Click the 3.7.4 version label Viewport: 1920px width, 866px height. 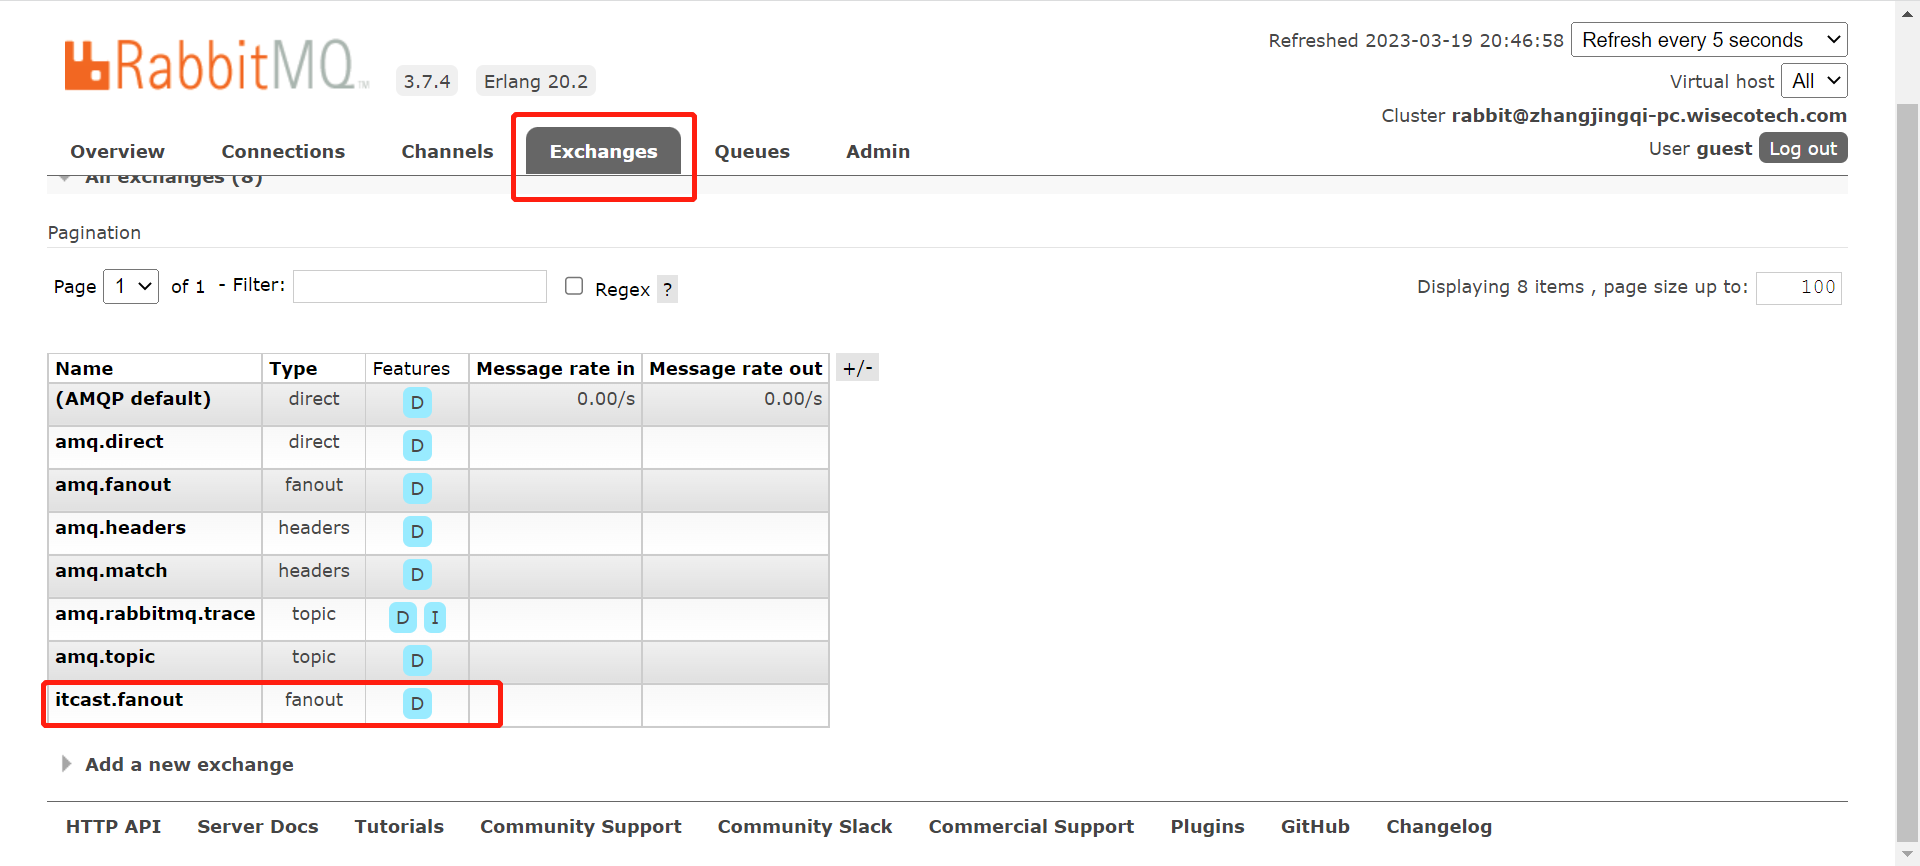point(427,81)
